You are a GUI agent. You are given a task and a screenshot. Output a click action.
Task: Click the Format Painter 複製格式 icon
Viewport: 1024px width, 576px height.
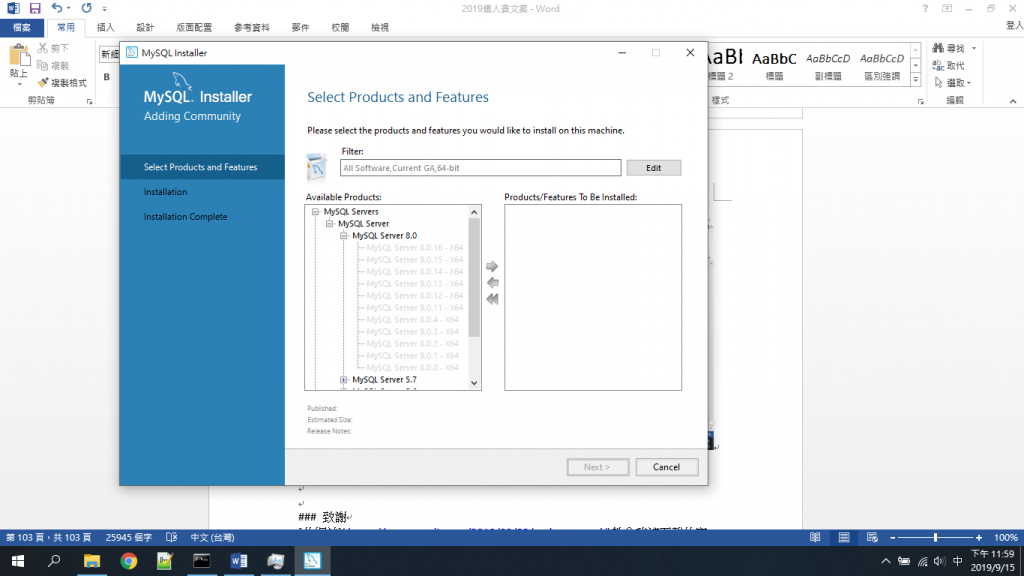tap(42, 83)
